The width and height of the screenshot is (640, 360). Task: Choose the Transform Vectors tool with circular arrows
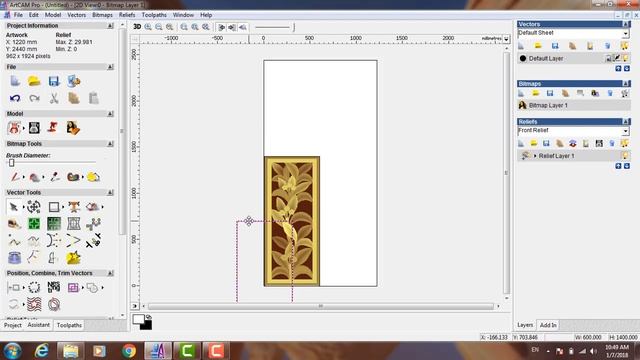[x=34, y=207]
